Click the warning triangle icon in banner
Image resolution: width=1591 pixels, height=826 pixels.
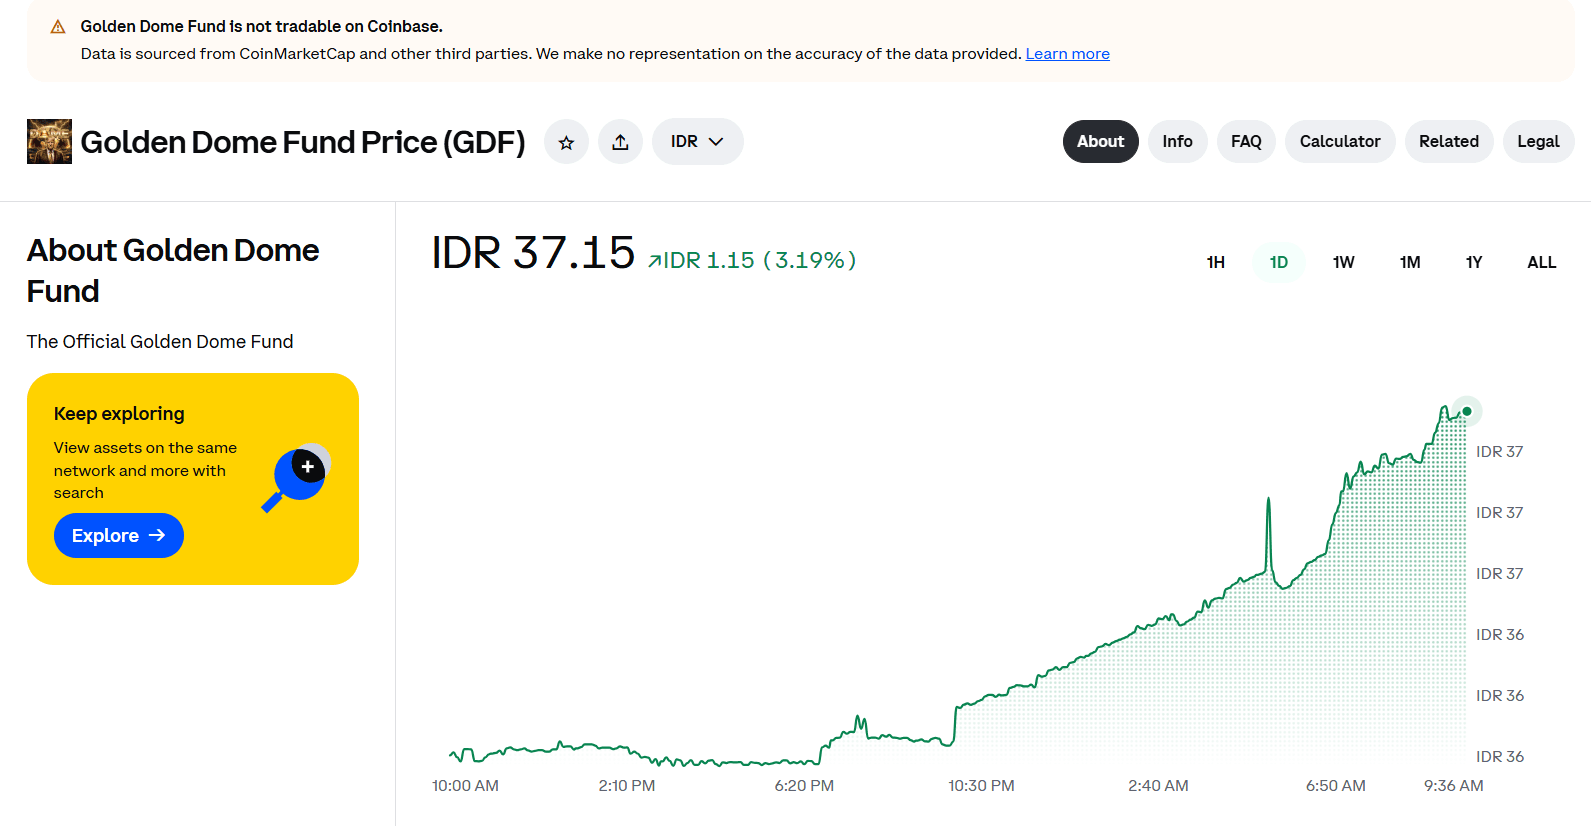click(58, 27)
